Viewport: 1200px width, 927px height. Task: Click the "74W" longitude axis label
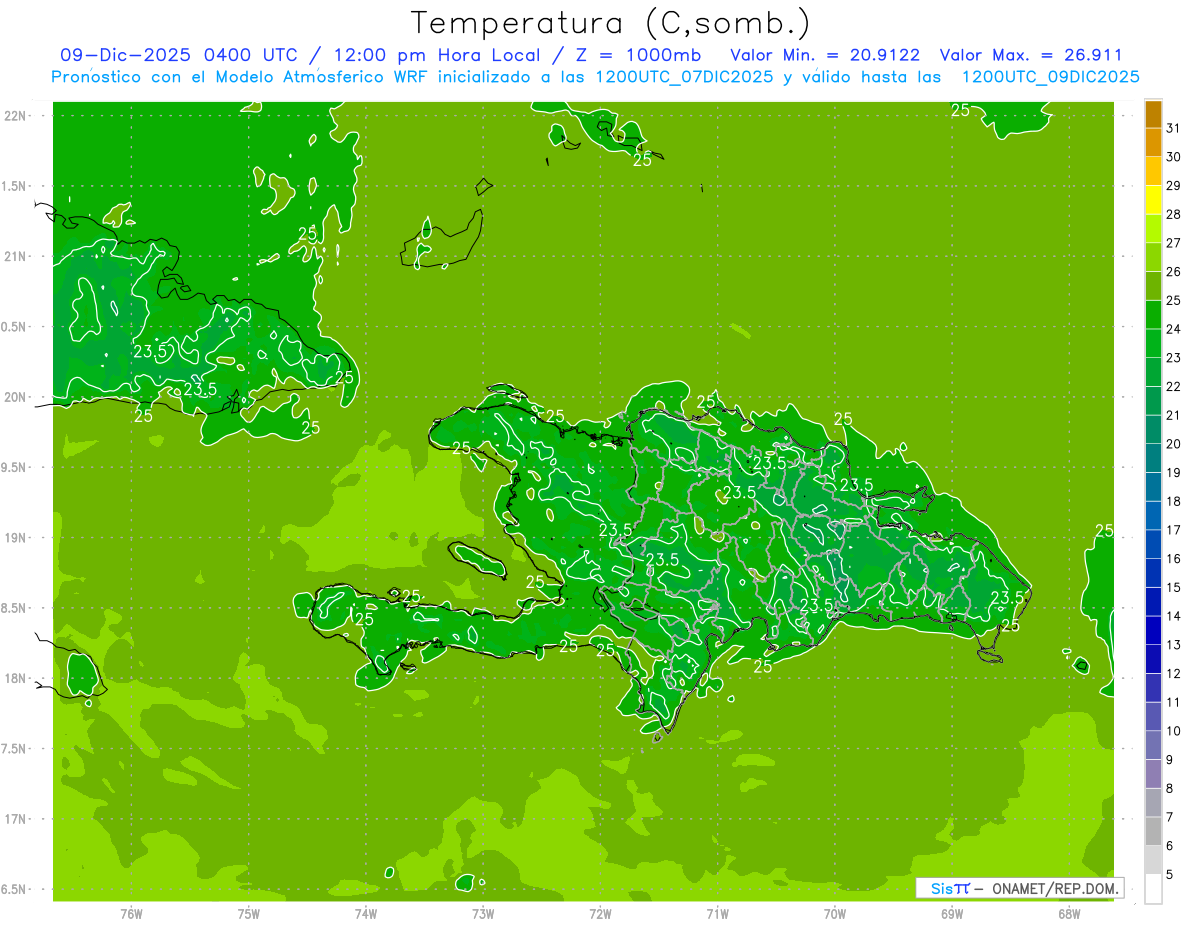click(366, 913)
